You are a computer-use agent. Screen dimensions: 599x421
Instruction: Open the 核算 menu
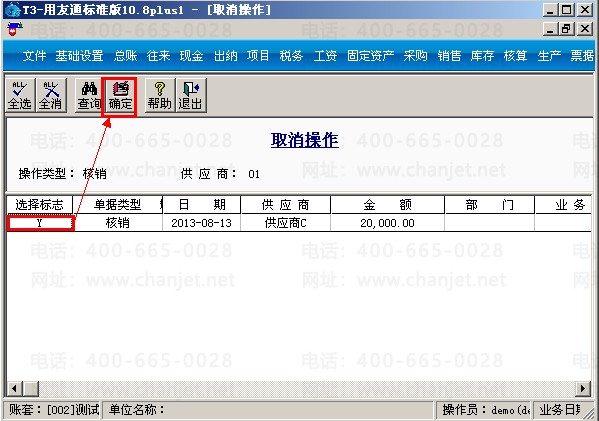point(515,56)
